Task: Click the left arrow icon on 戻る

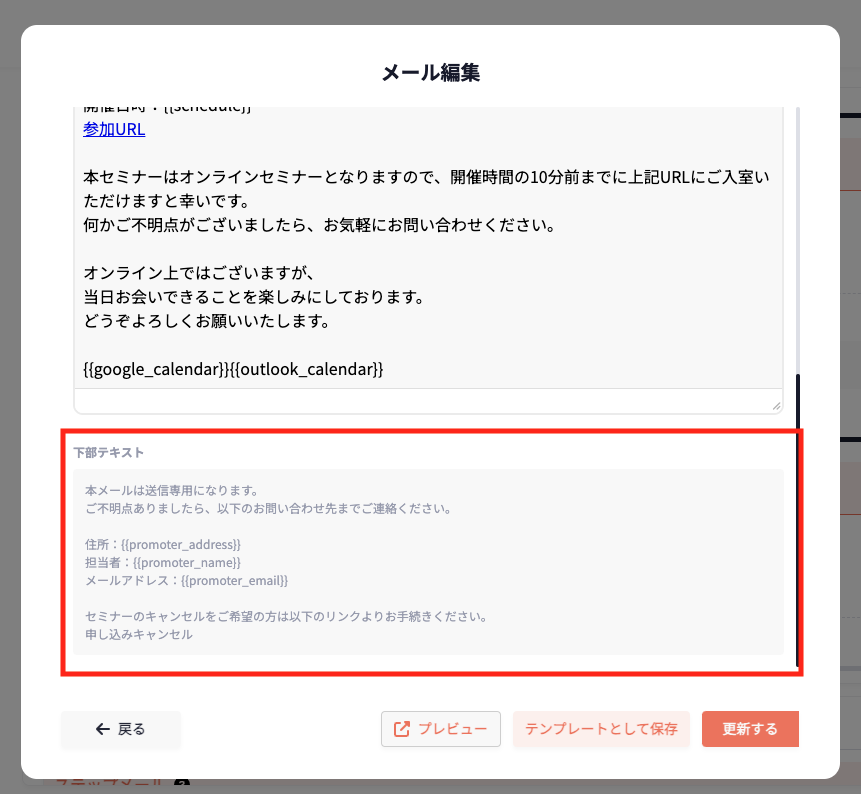Action: coord(102,729)
